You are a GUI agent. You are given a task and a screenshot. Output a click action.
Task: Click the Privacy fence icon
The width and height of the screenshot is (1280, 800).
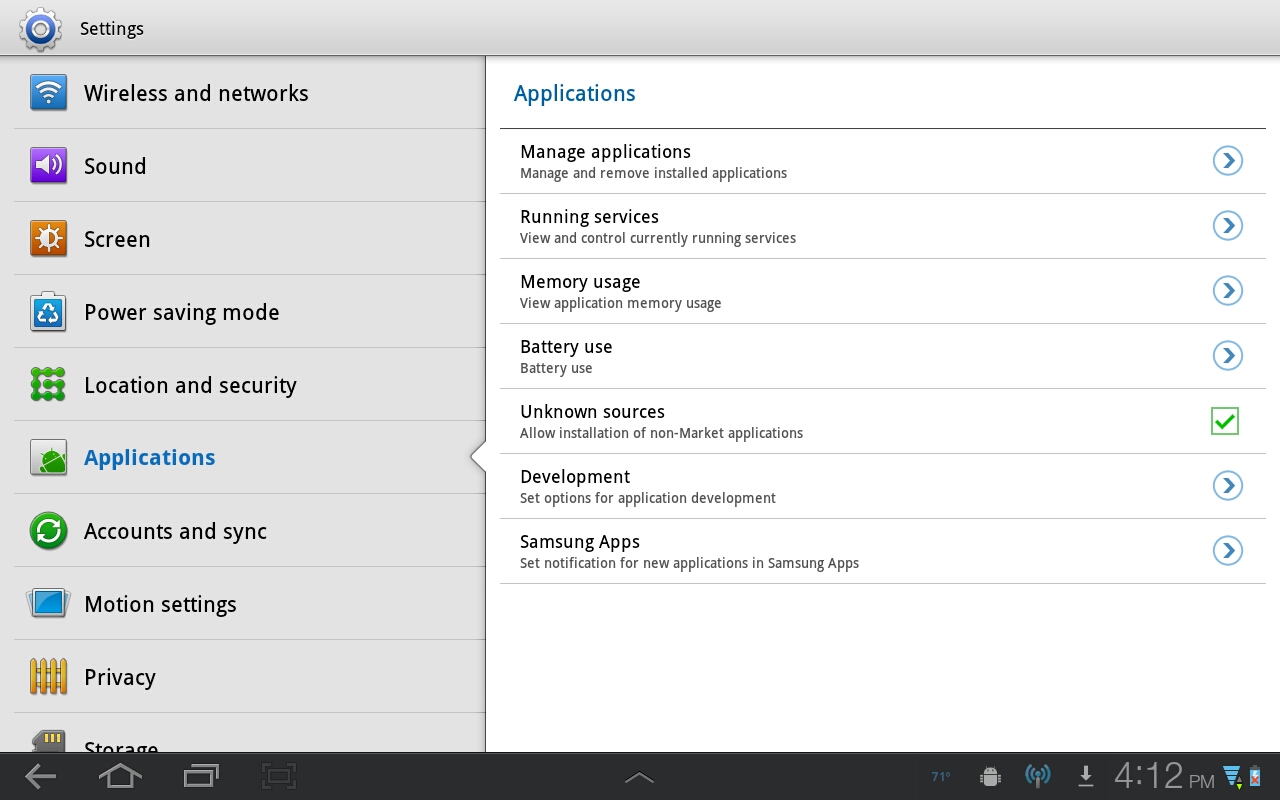(48, 677)
